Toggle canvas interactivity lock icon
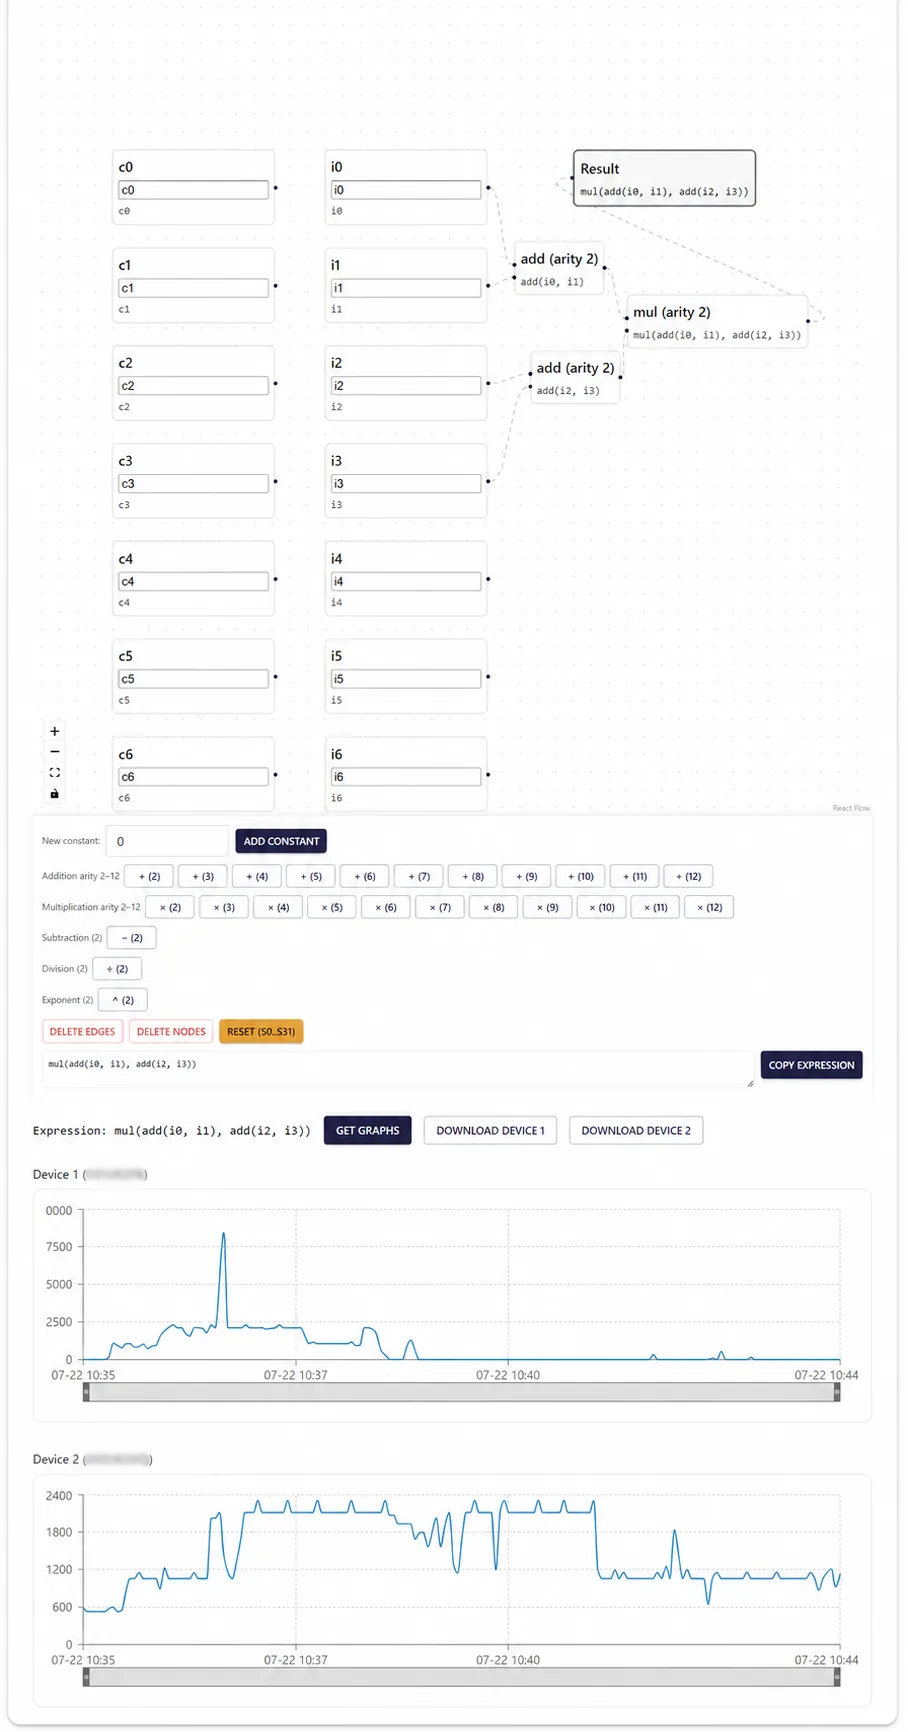Image resolution: width=908 pixels, height=1732 pixels. click(x=55, y=794)
